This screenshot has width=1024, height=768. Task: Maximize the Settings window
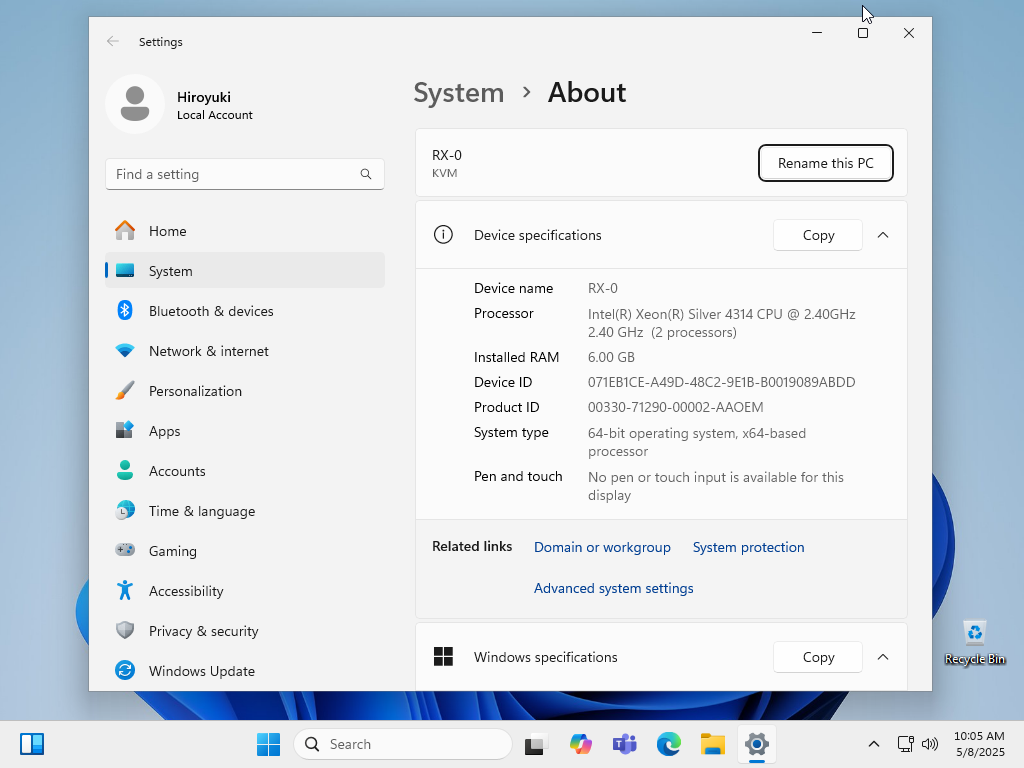tap(863, 33)
